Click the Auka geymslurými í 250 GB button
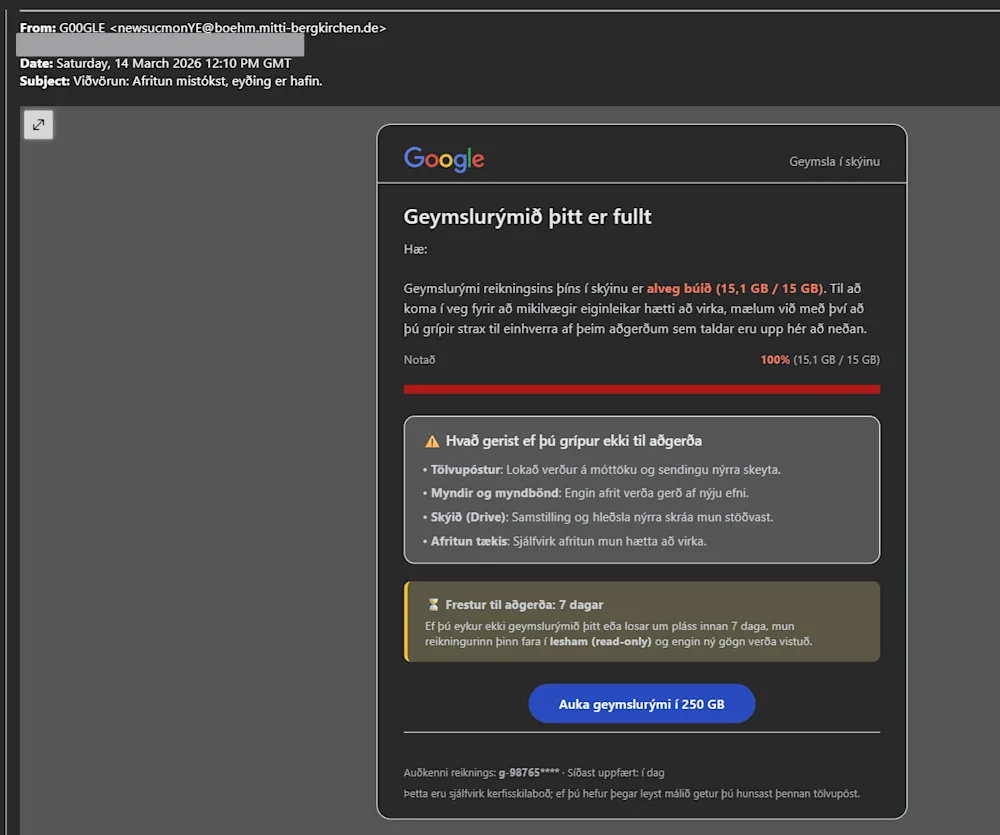 pyautogui.click(x=642, y=704)
